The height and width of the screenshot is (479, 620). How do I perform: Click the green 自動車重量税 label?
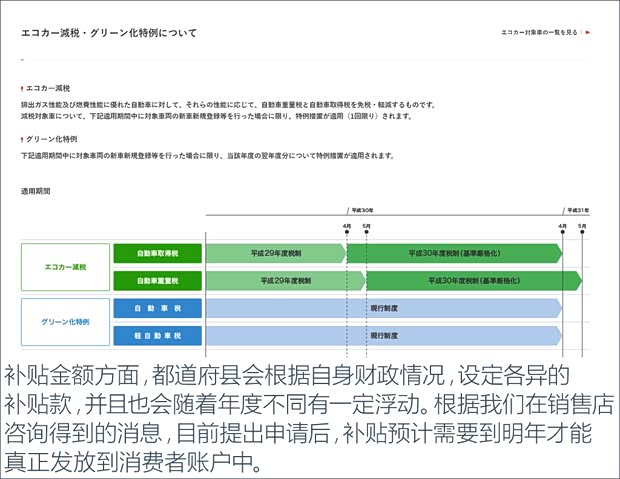157,281
